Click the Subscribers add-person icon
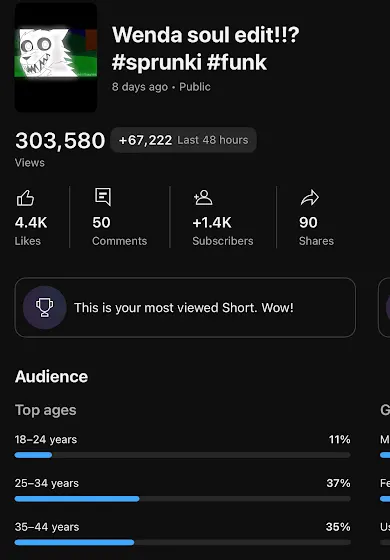This screenshot has width=390, height=560. (x=203, y=198)
